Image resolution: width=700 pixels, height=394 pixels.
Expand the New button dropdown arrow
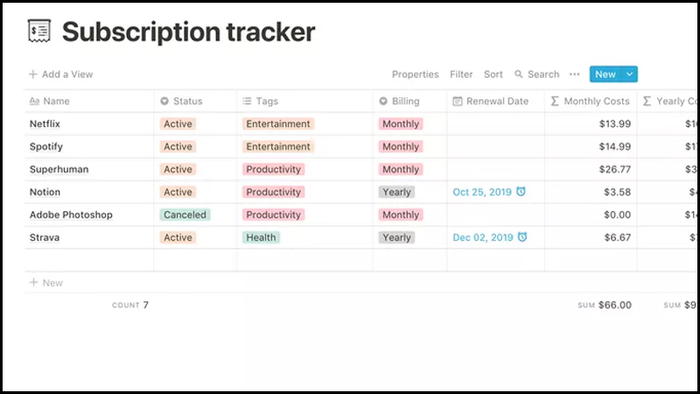coord(629,74)
